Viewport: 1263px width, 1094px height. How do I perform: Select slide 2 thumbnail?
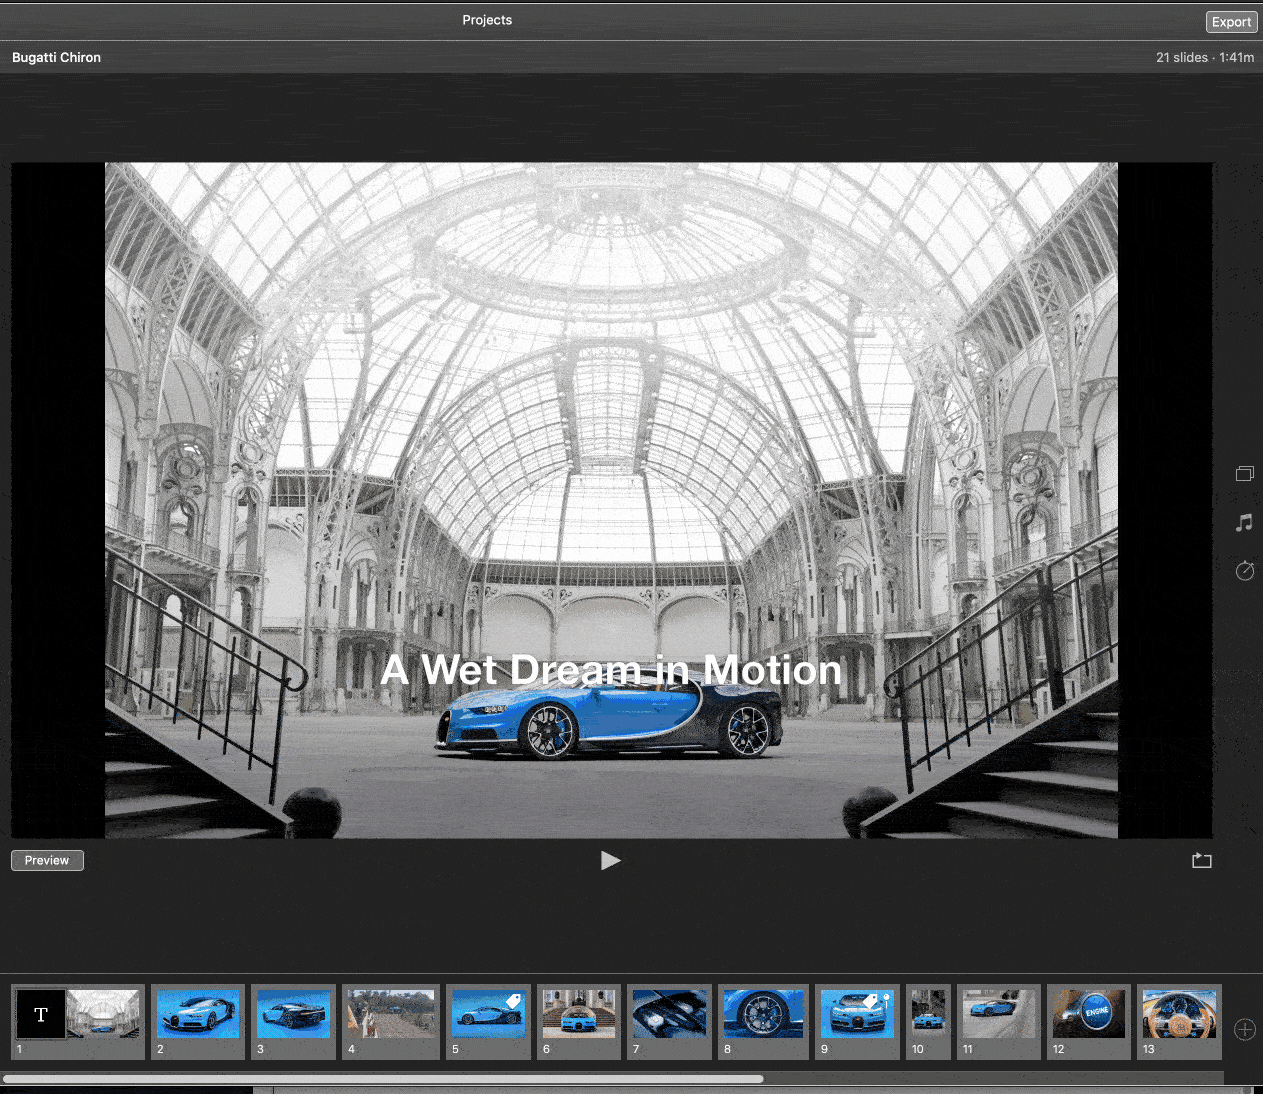[198, 1014]
